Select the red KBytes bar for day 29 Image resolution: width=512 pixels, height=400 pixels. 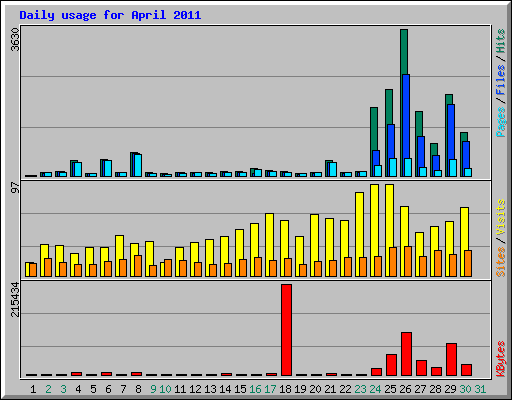(451, 359)
